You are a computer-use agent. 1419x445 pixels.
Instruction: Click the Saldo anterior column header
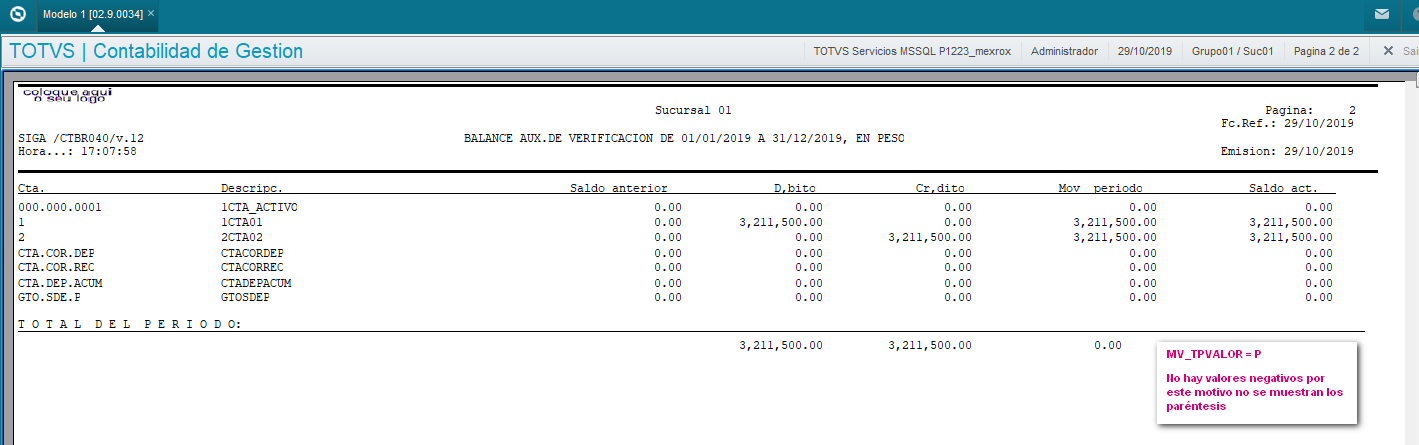[618, 188]
